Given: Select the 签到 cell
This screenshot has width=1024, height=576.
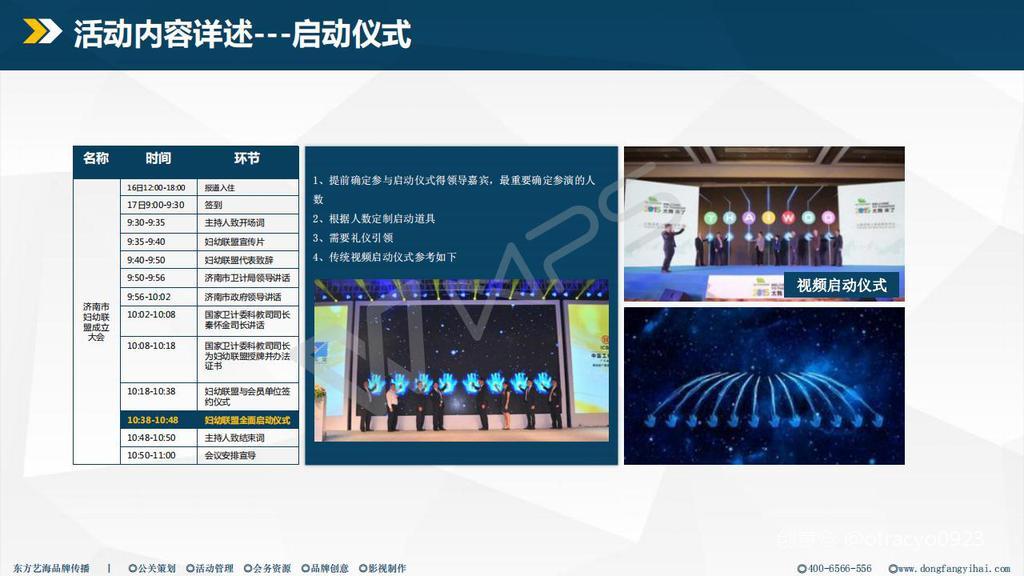Looking at the screenshot, I should tap(248, 204).
